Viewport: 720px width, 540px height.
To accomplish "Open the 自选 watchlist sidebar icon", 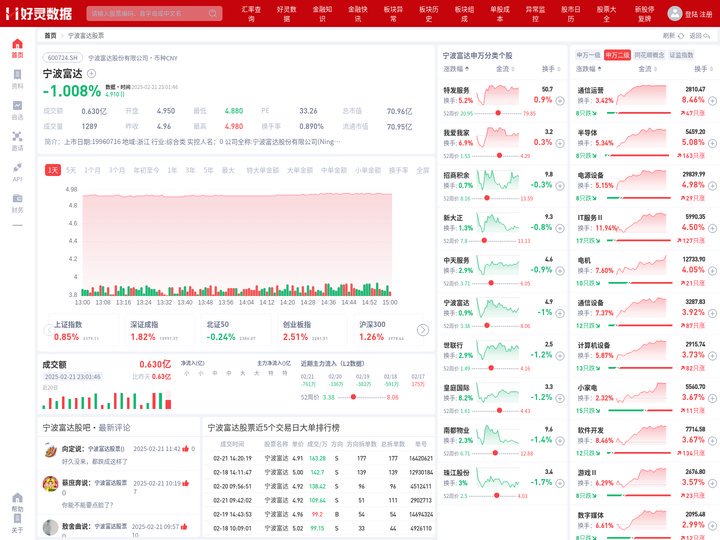I will point(17,106).
